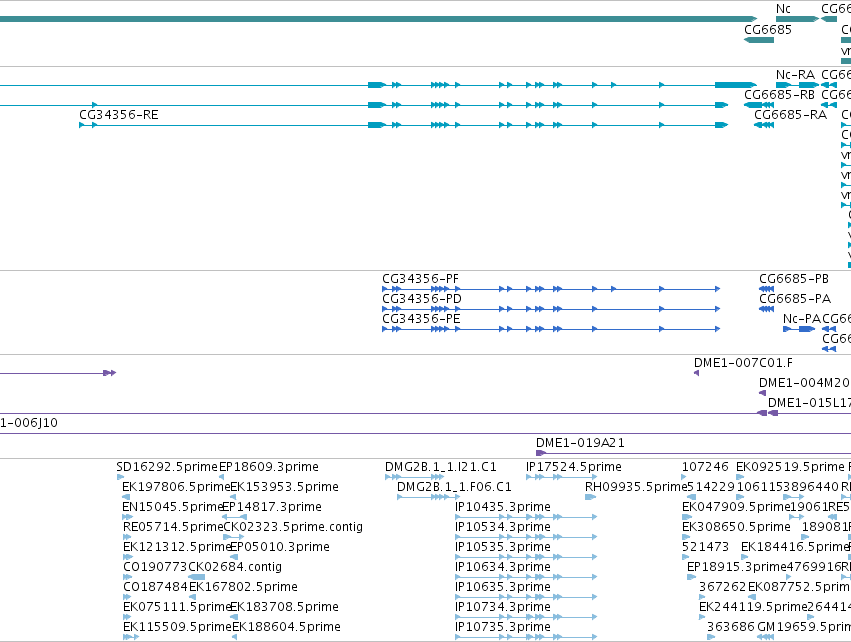This screenshot has width=851, height=642.
Task: Click the Nc gene label
Action: [783, 9]
